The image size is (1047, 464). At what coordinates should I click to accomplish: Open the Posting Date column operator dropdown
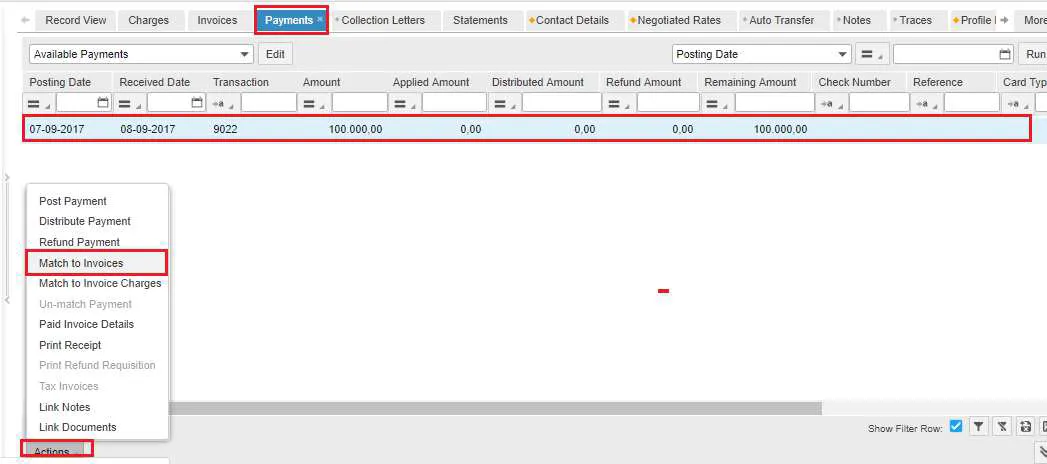point(39,103)
